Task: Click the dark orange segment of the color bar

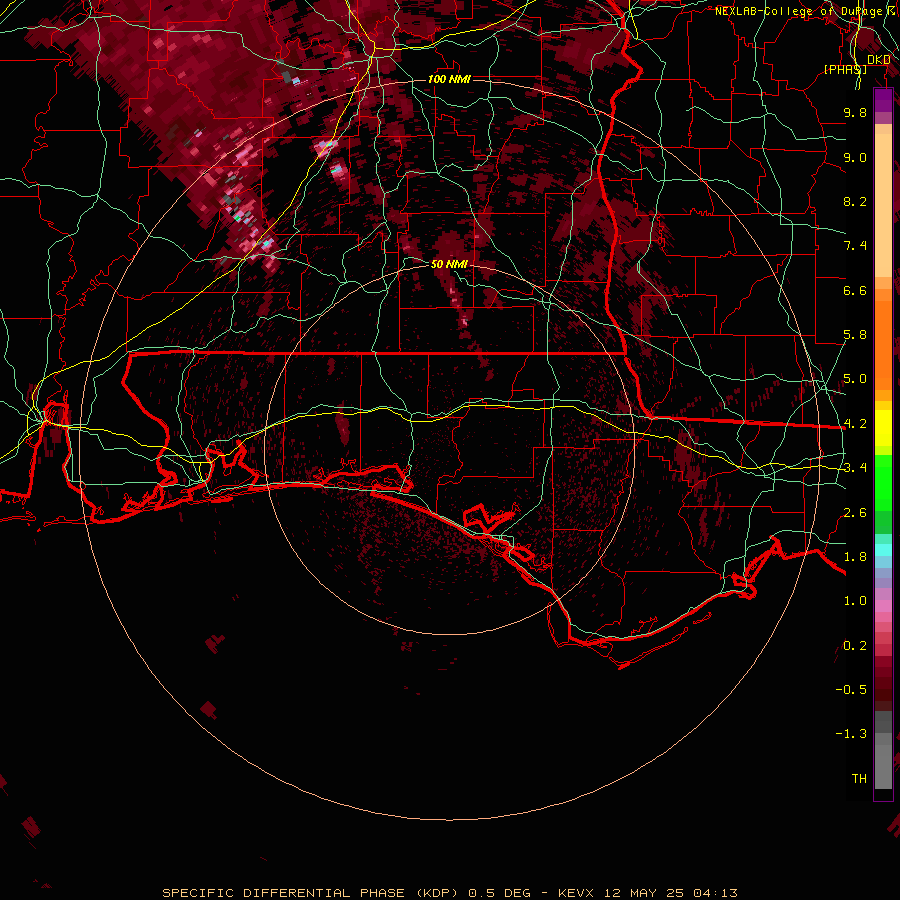Action: click(883, 344)
